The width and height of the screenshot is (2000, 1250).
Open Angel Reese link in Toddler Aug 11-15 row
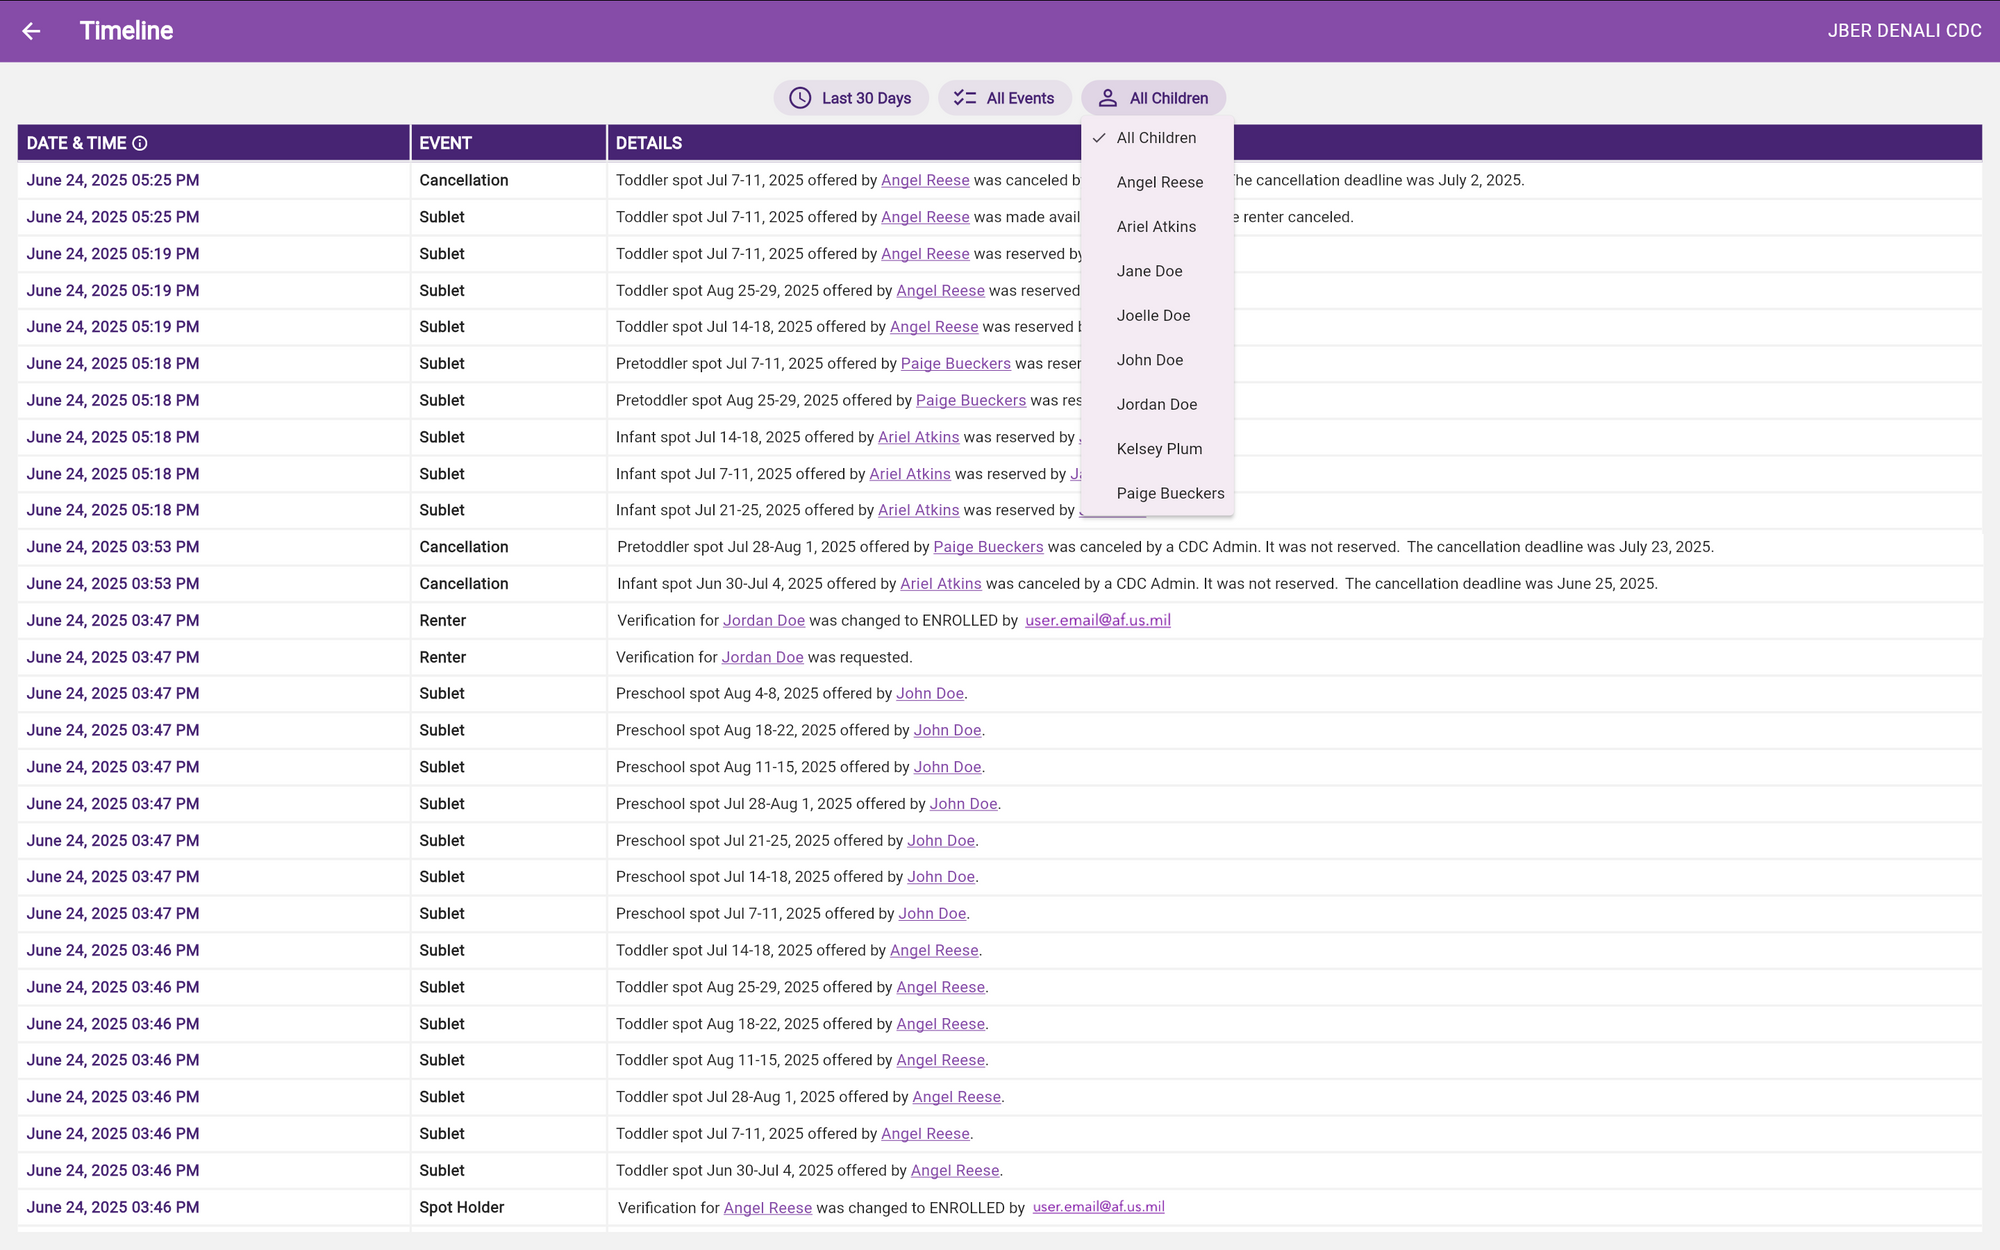point(941,1060)
